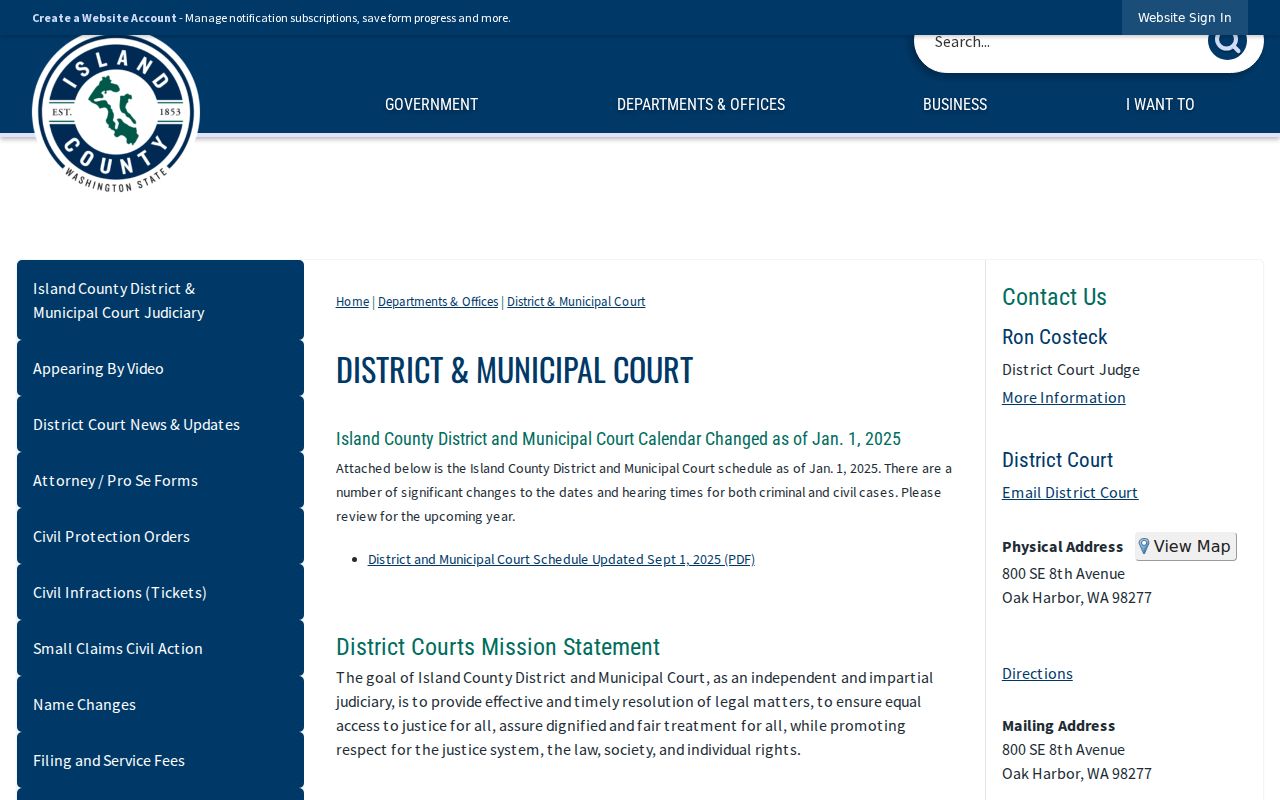Open the Business menu

pos(955,104)
